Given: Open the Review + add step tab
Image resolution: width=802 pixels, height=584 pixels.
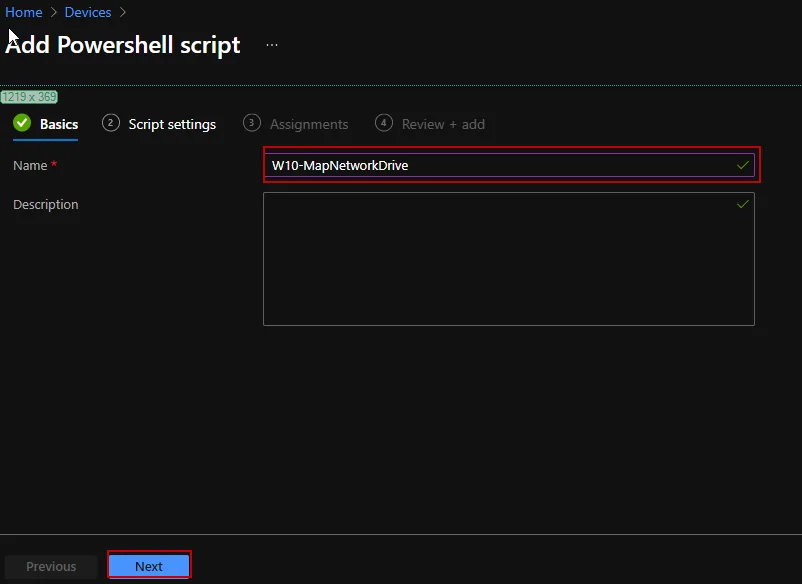Looking at the screenshot, I should [x=430, y=124].
